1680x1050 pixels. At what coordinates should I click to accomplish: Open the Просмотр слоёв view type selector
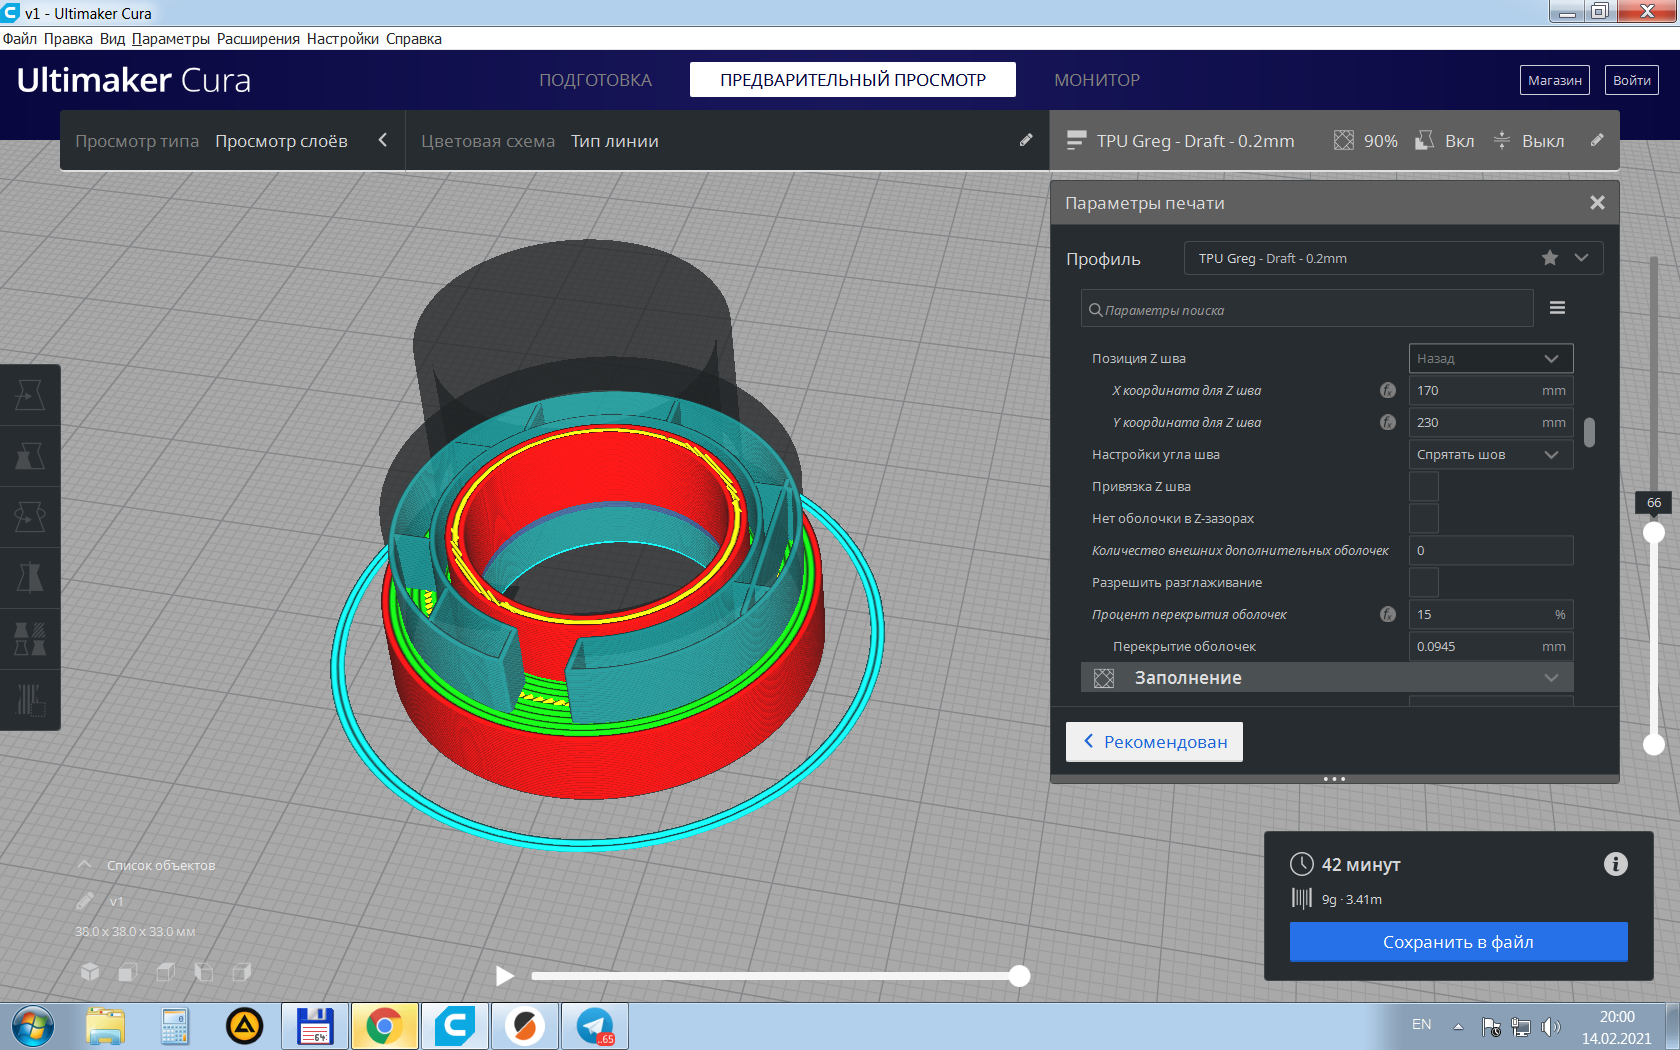click(281, 141)
